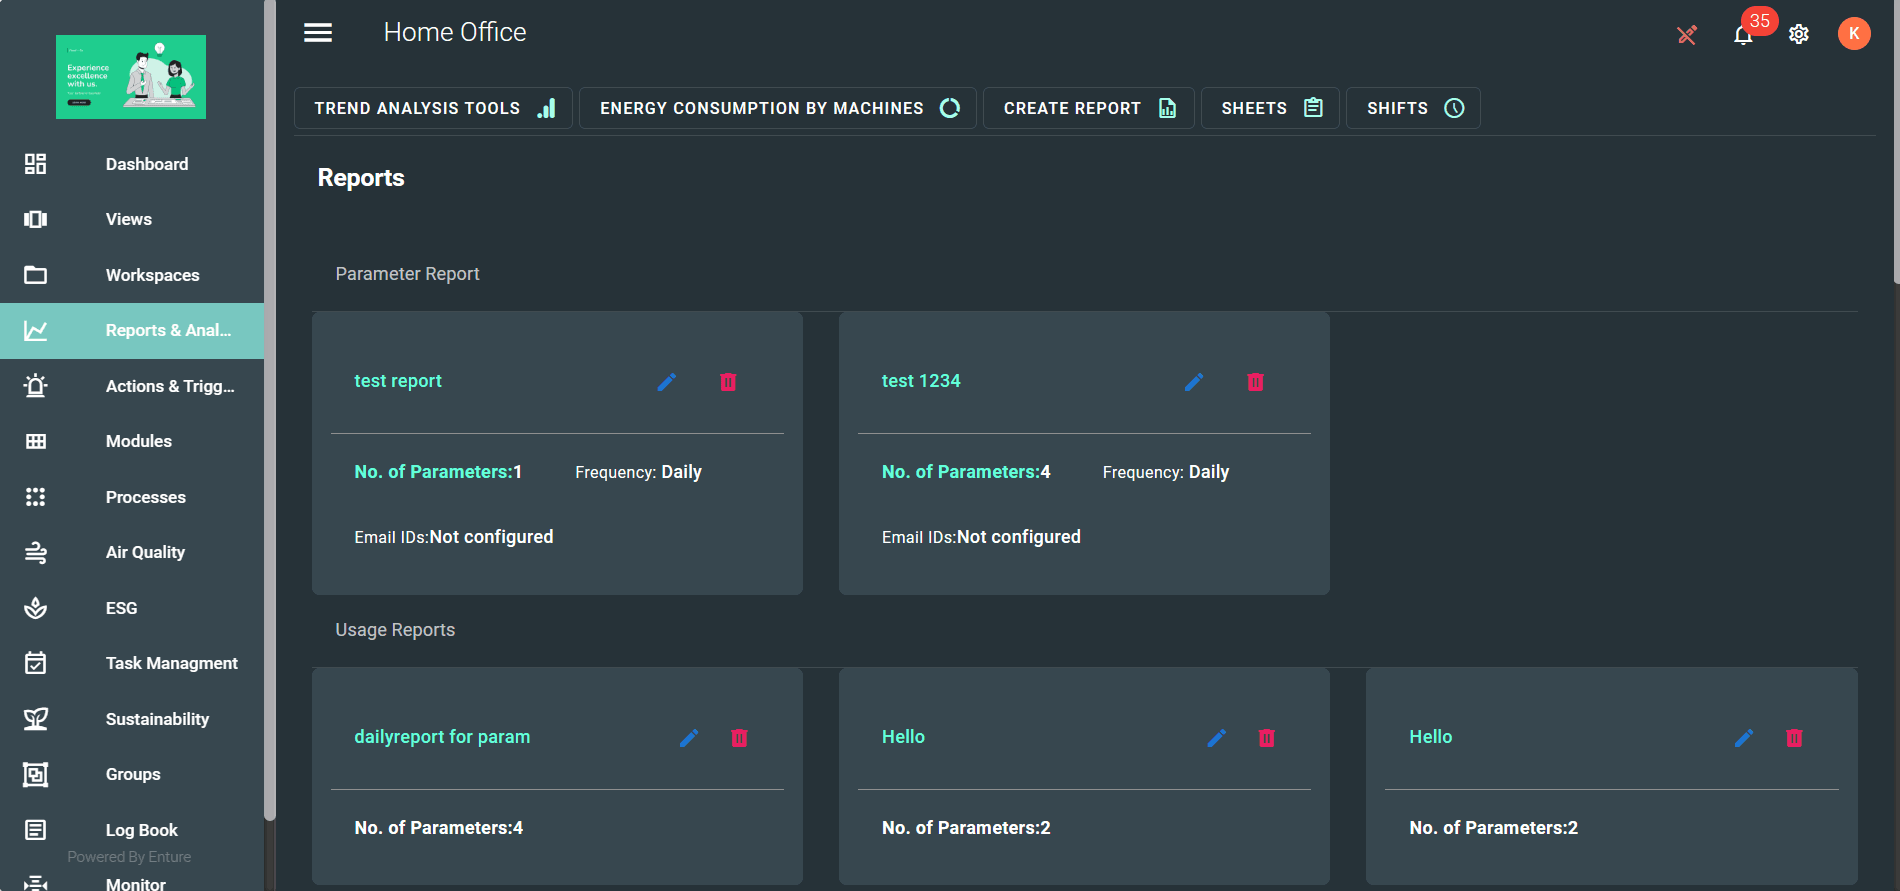Click 'Home Office' header title
The height and width of the screenshot is (891, 1900).
pos(455,32)
